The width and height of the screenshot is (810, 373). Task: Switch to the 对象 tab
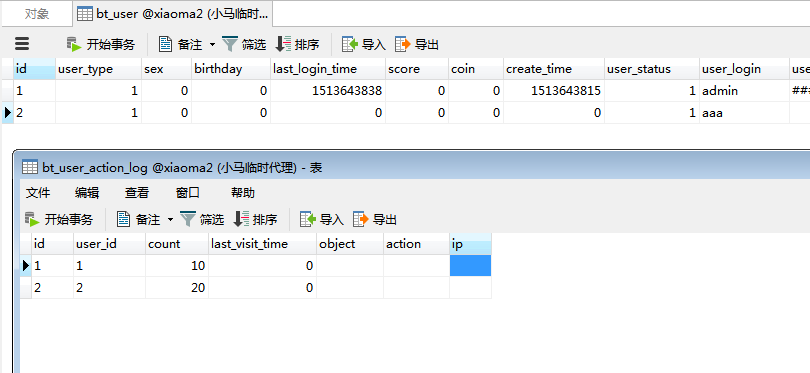coord(37,14)
